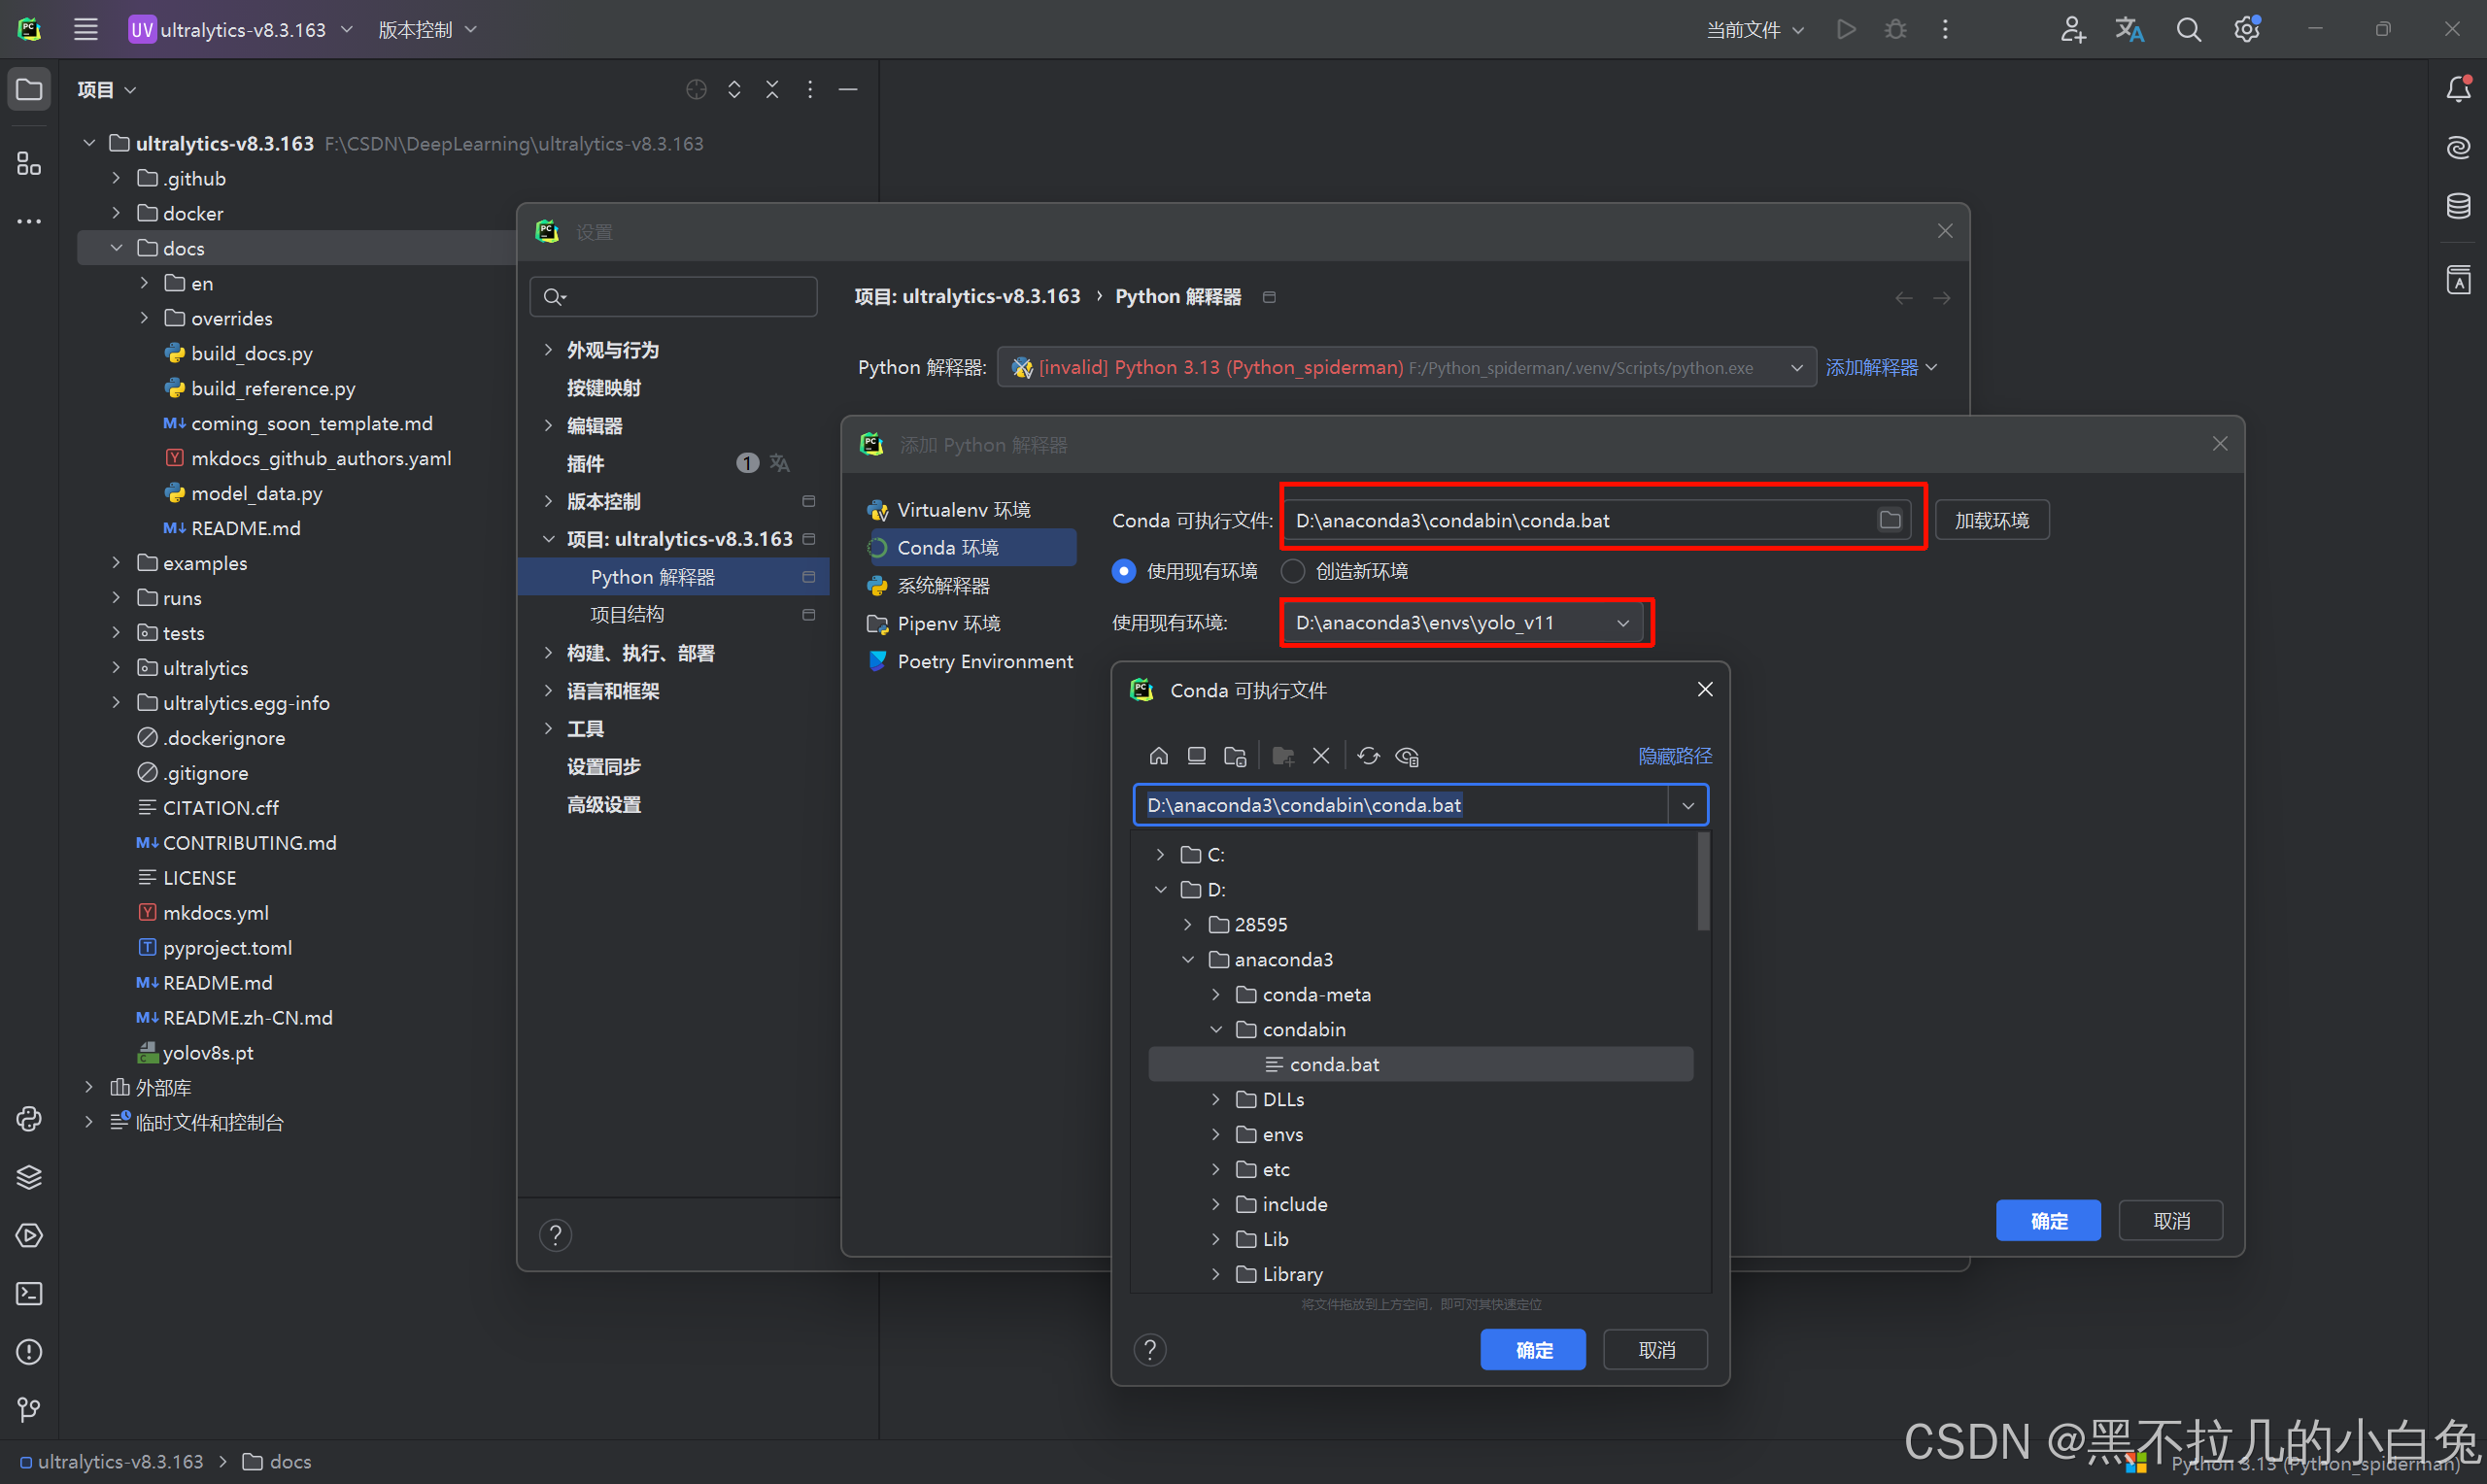Click the home directory icon in file chooser
The image size is (2487, 1484).
click(1158, 756)
